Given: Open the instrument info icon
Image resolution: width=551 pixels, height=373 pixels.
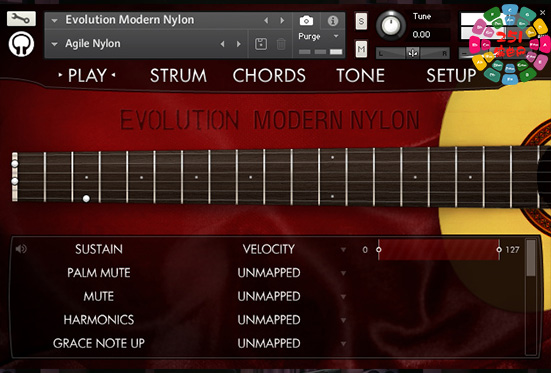Looking at the screenshot, I should point(332,21).
